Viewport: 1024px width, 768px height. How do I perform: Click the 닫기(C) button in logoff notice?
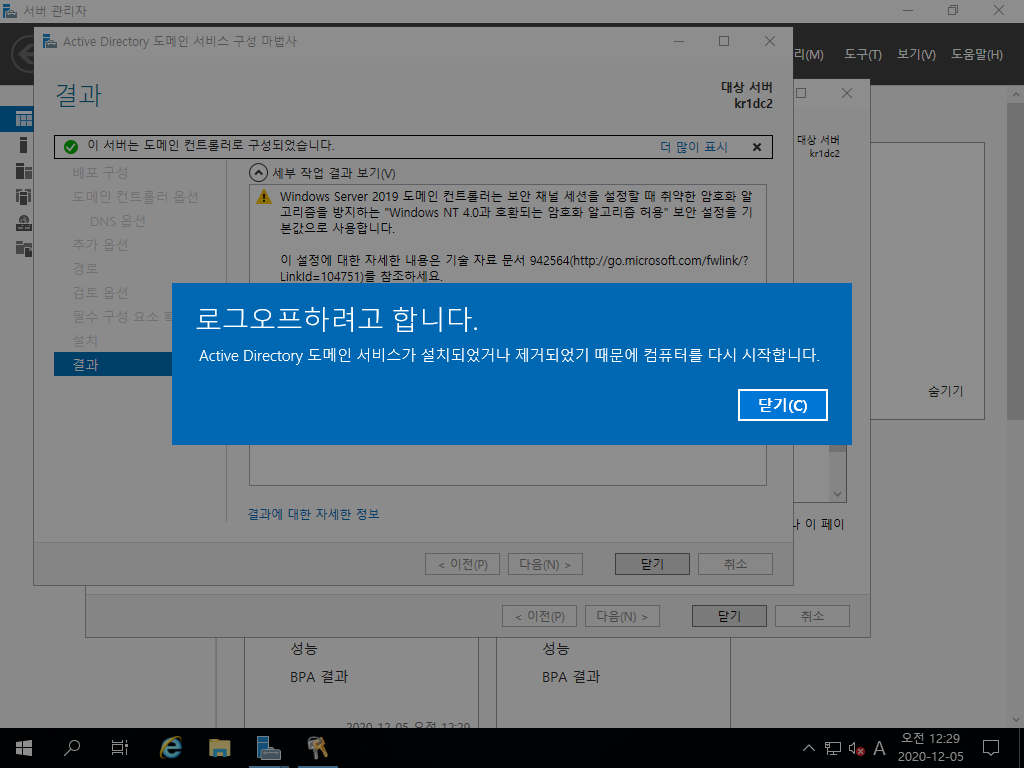[782, 405]
